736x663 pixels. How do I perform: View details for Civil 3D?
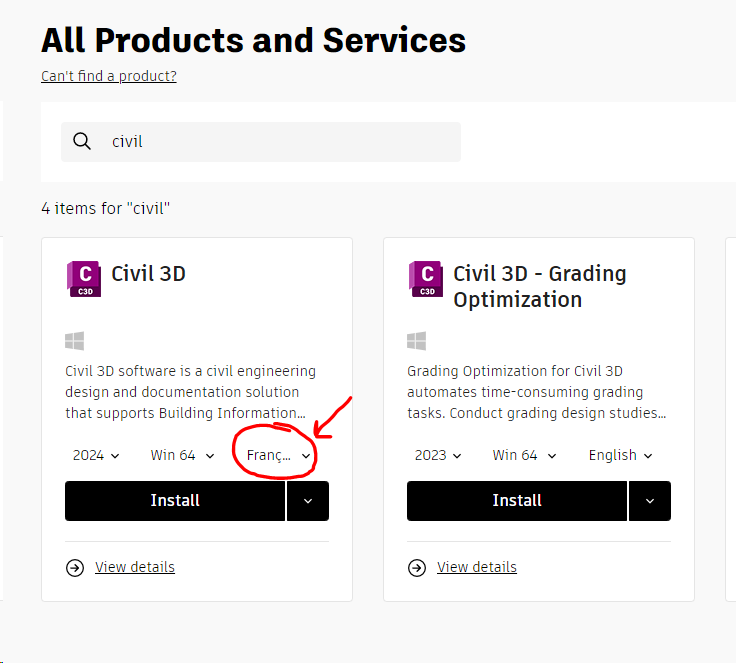135,568
